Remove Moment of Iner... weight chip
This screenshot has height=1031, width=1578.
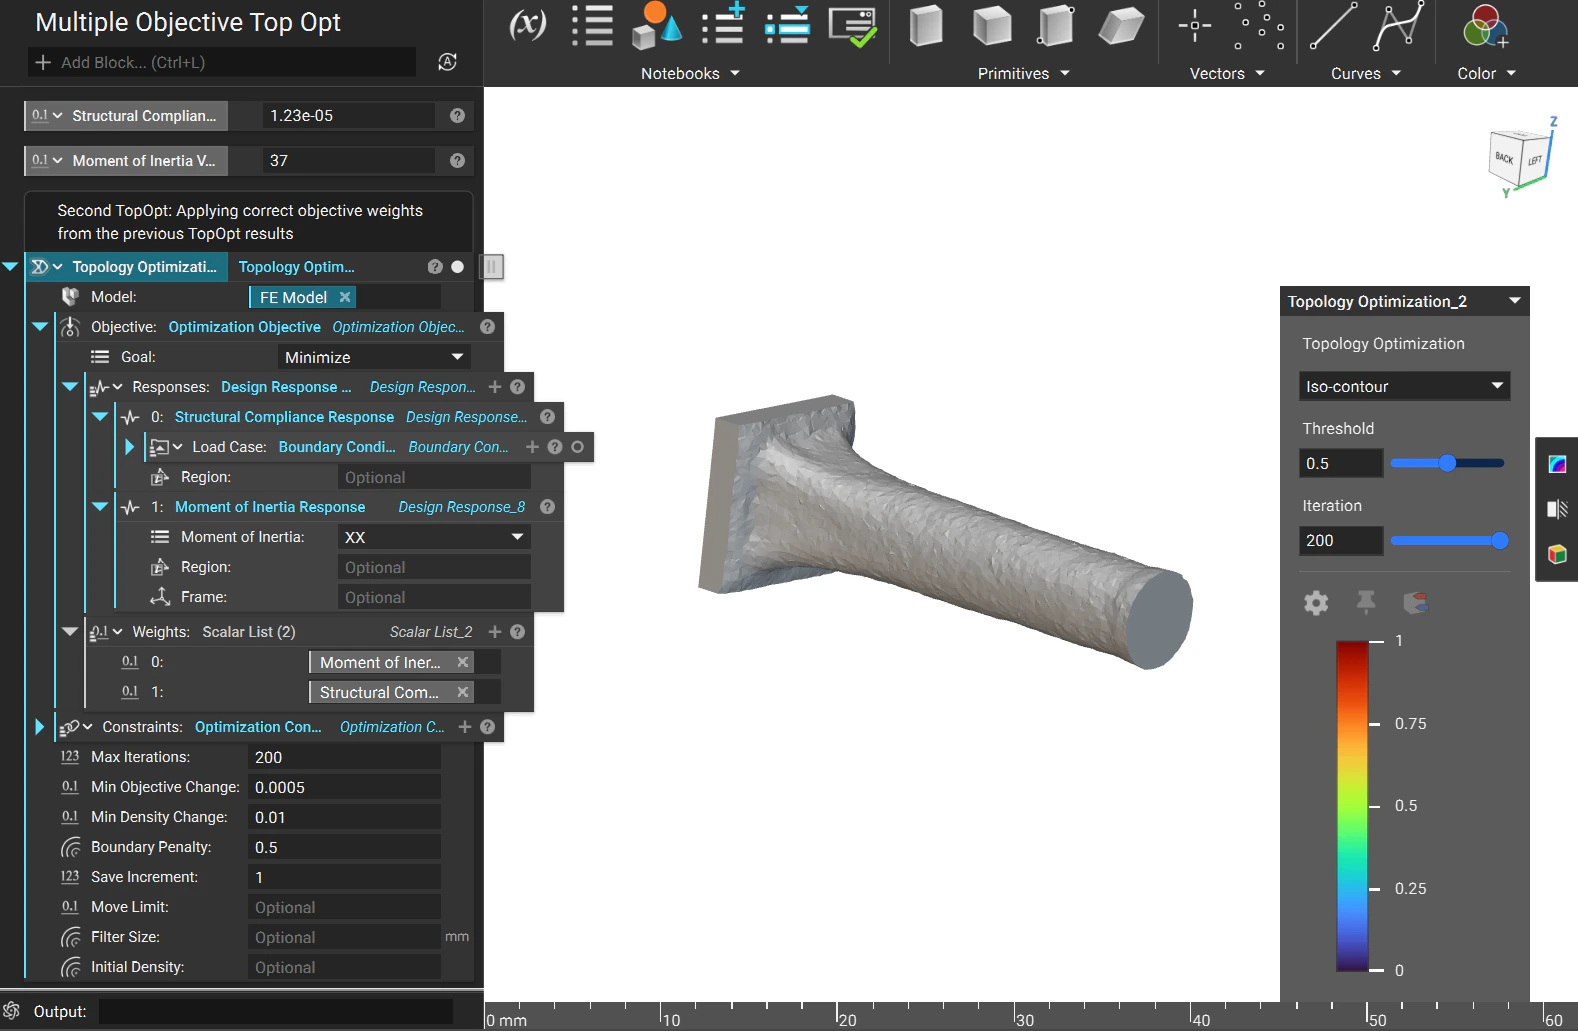[x=463, y=662]
